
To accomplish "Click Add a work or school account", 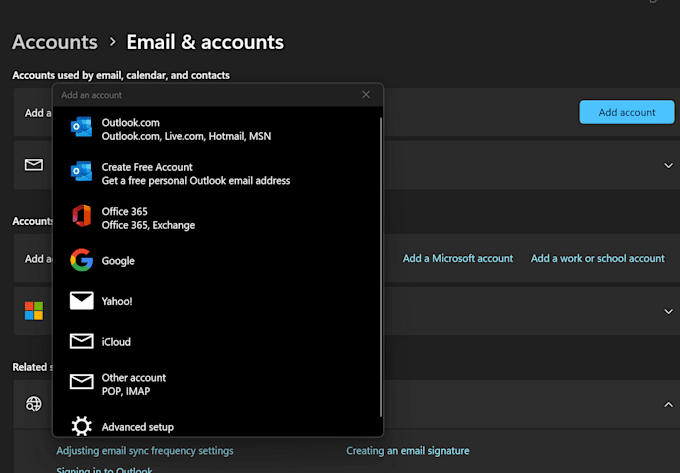I will tap(598, 258).
